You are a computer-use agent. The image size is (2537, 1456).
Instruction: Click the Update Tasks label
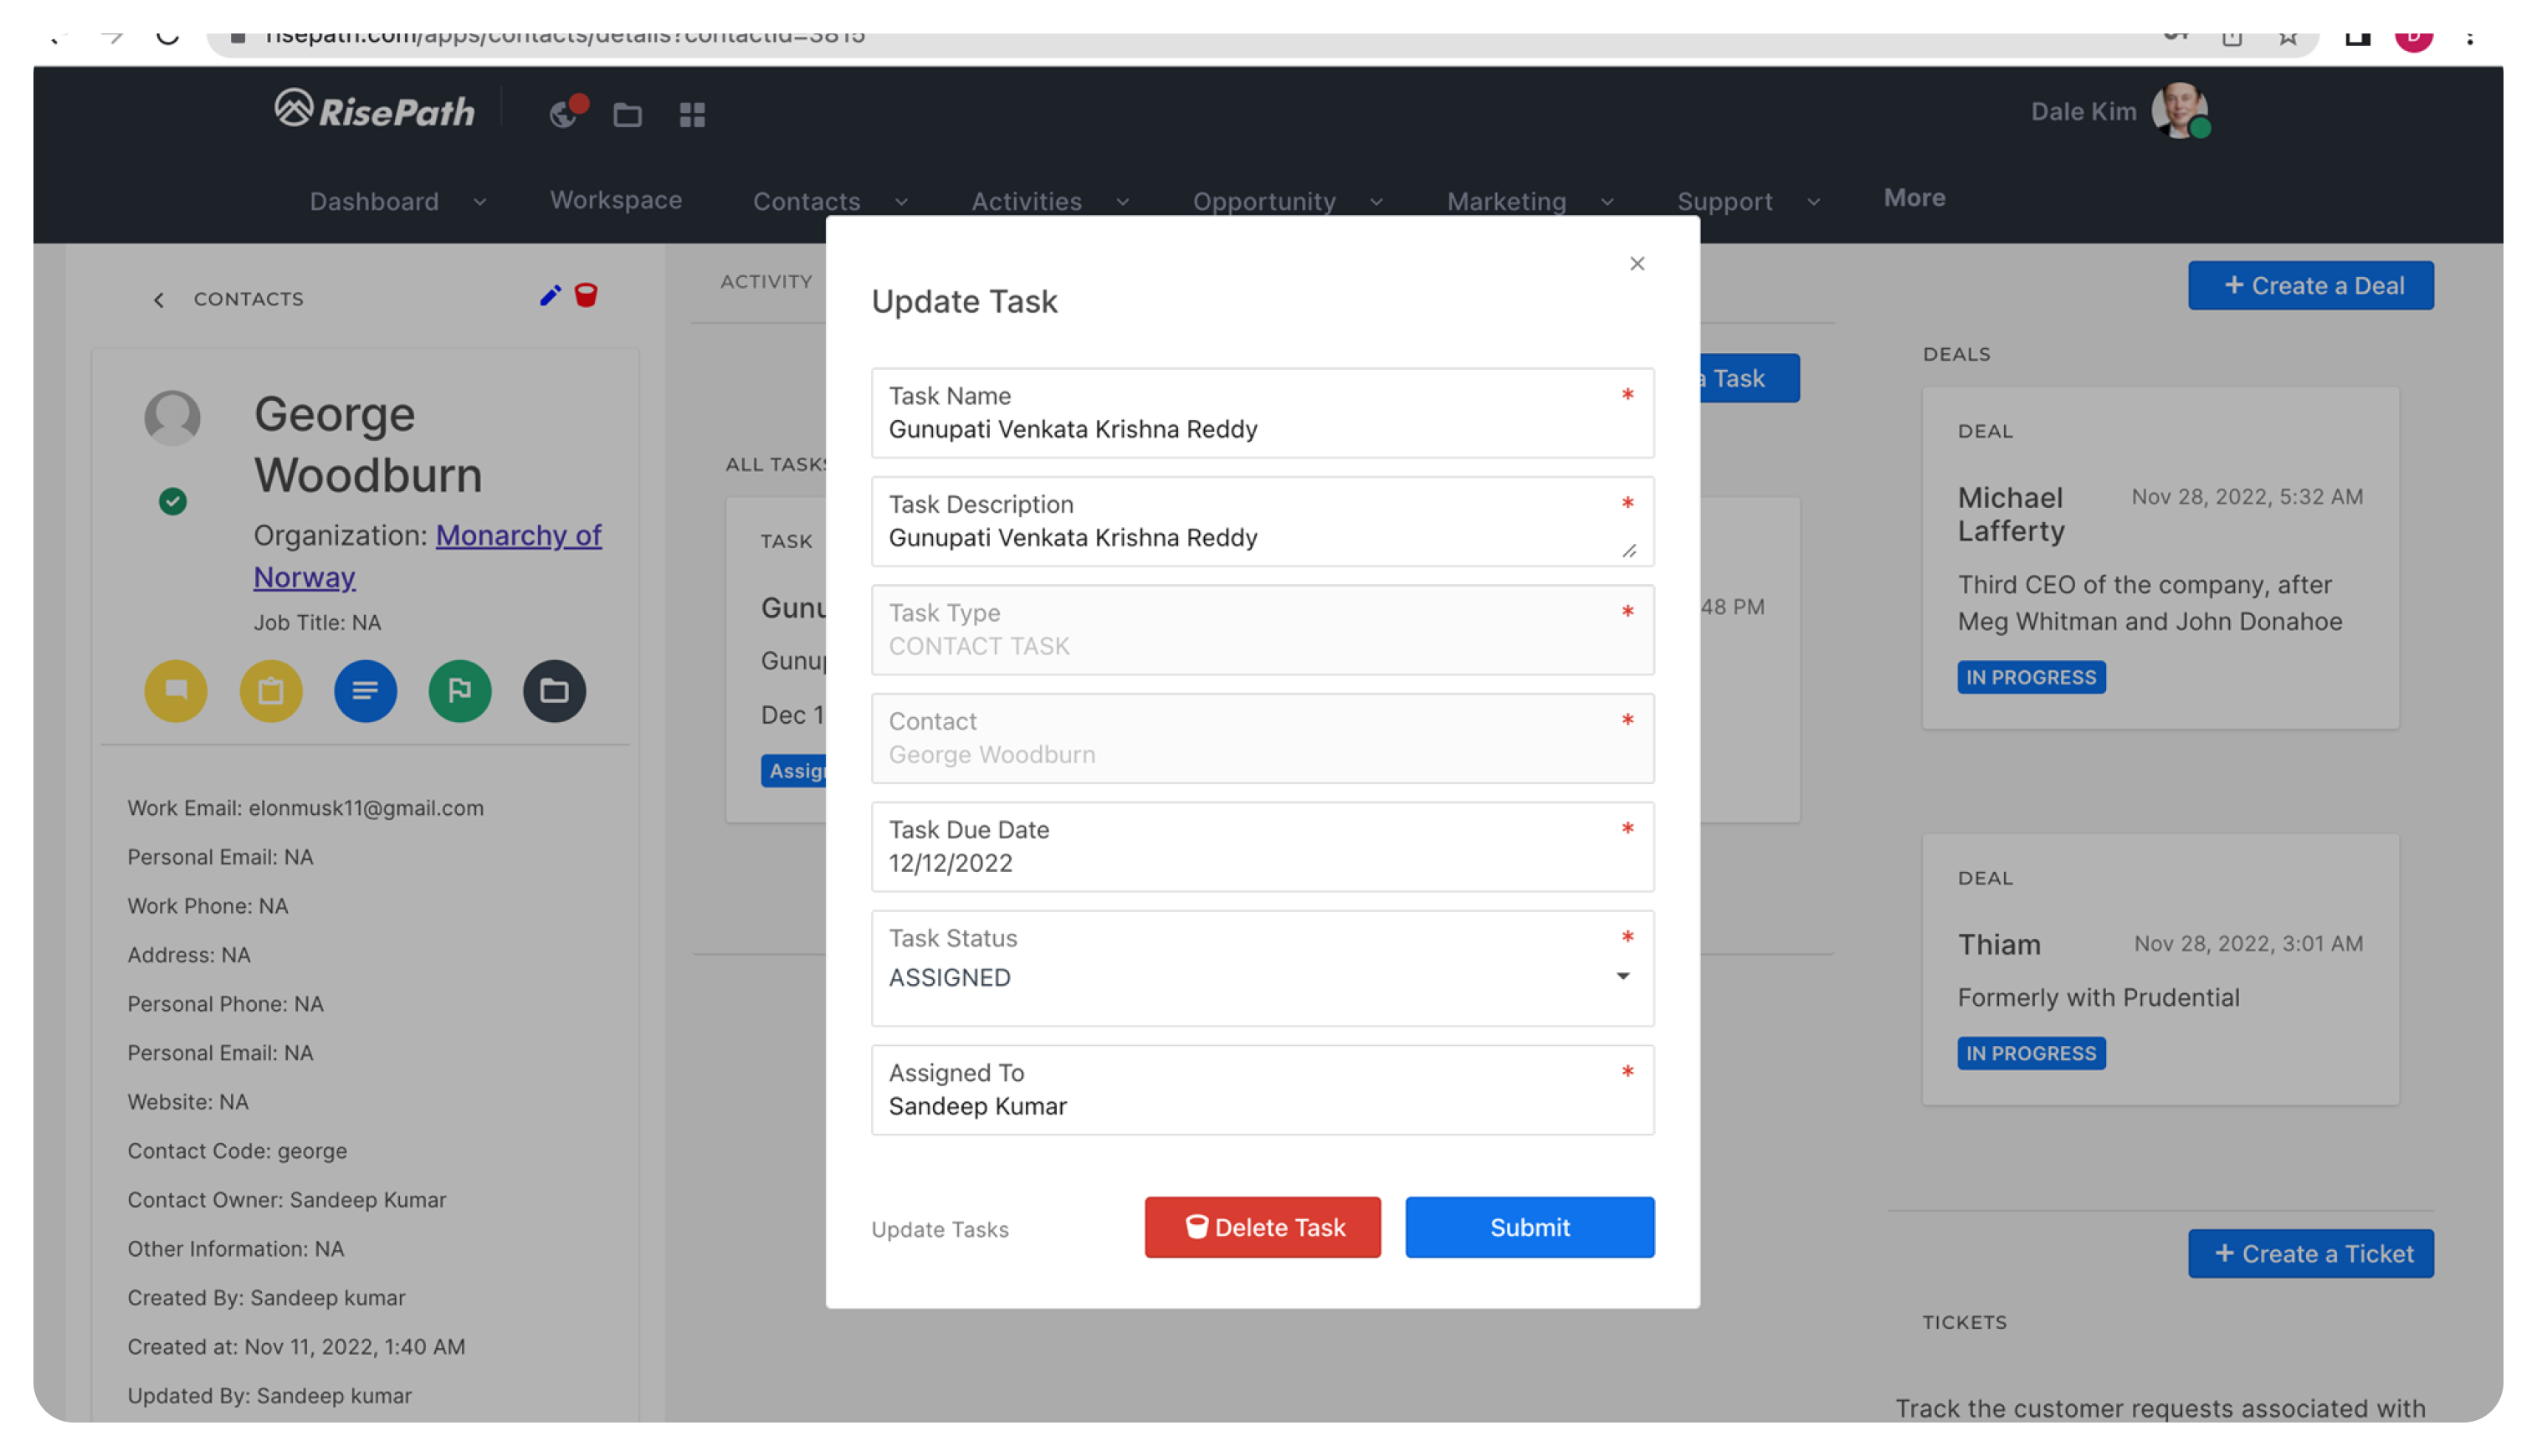[x=940, y=1230]
